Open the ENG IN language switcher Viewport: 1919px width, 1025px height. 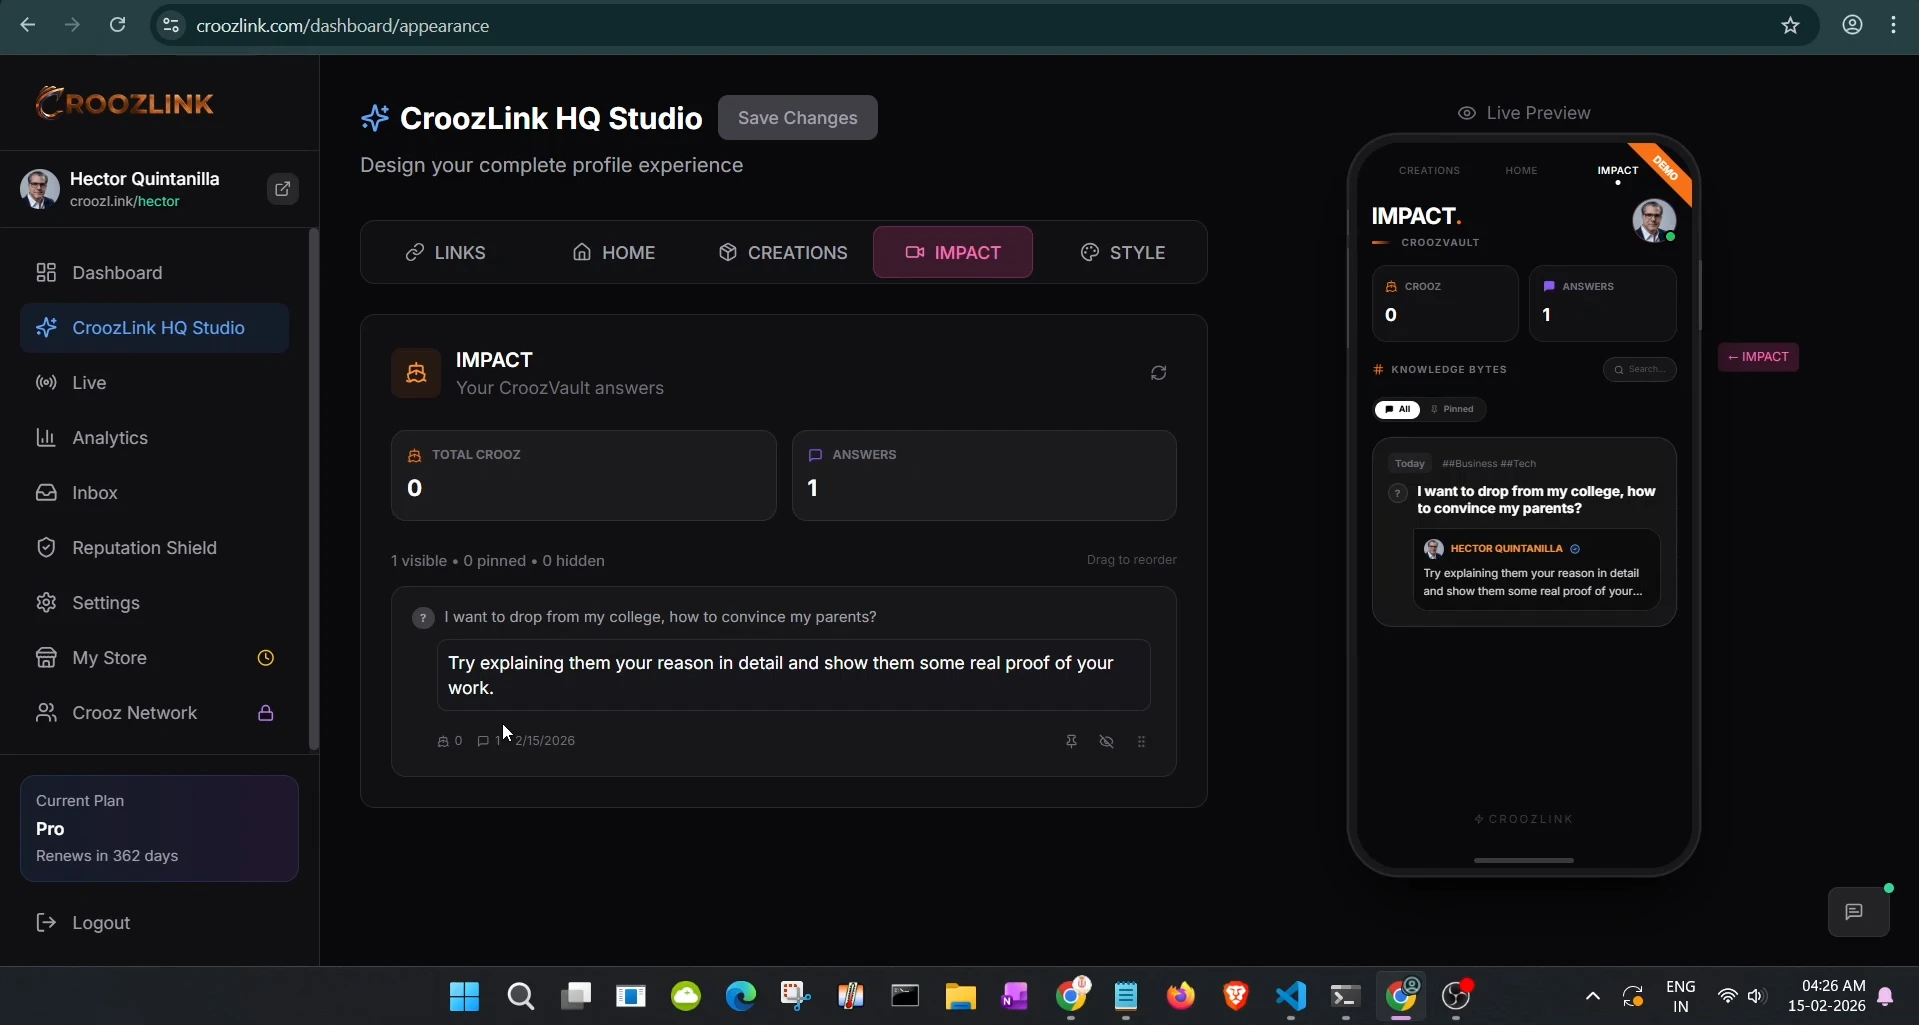coord(1682,996)
